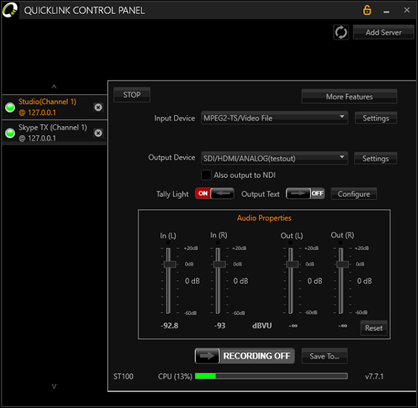Click green status light for Skype TX
Image resolution: width=418 pixels, height=408 pixels.
[10, 133]
